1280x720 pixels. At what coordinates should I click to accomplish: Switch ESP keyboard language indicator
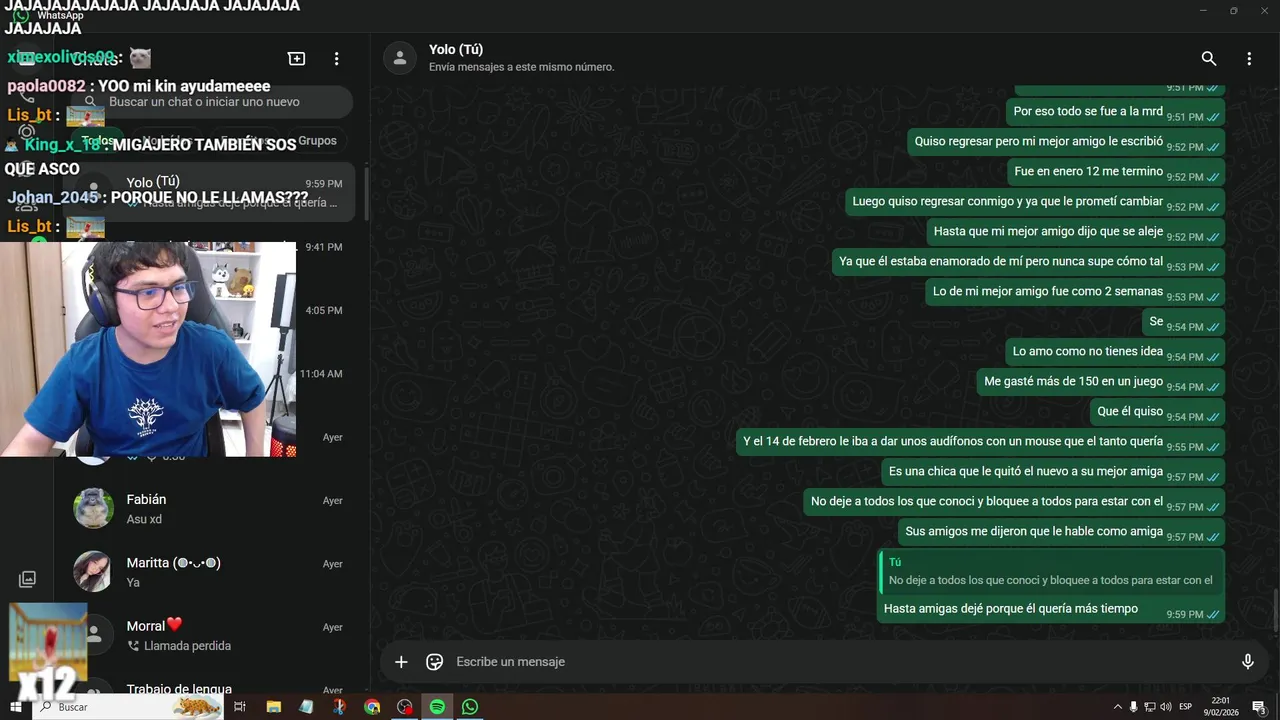tap(1186, 707)
